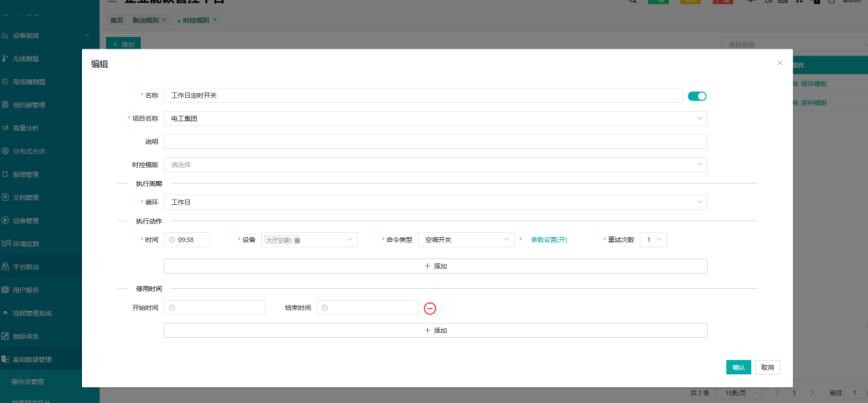The width and height of the screenshot is (868, 403).
Task: Close the 编辑 dialog with the X
Action: point(780,63)
